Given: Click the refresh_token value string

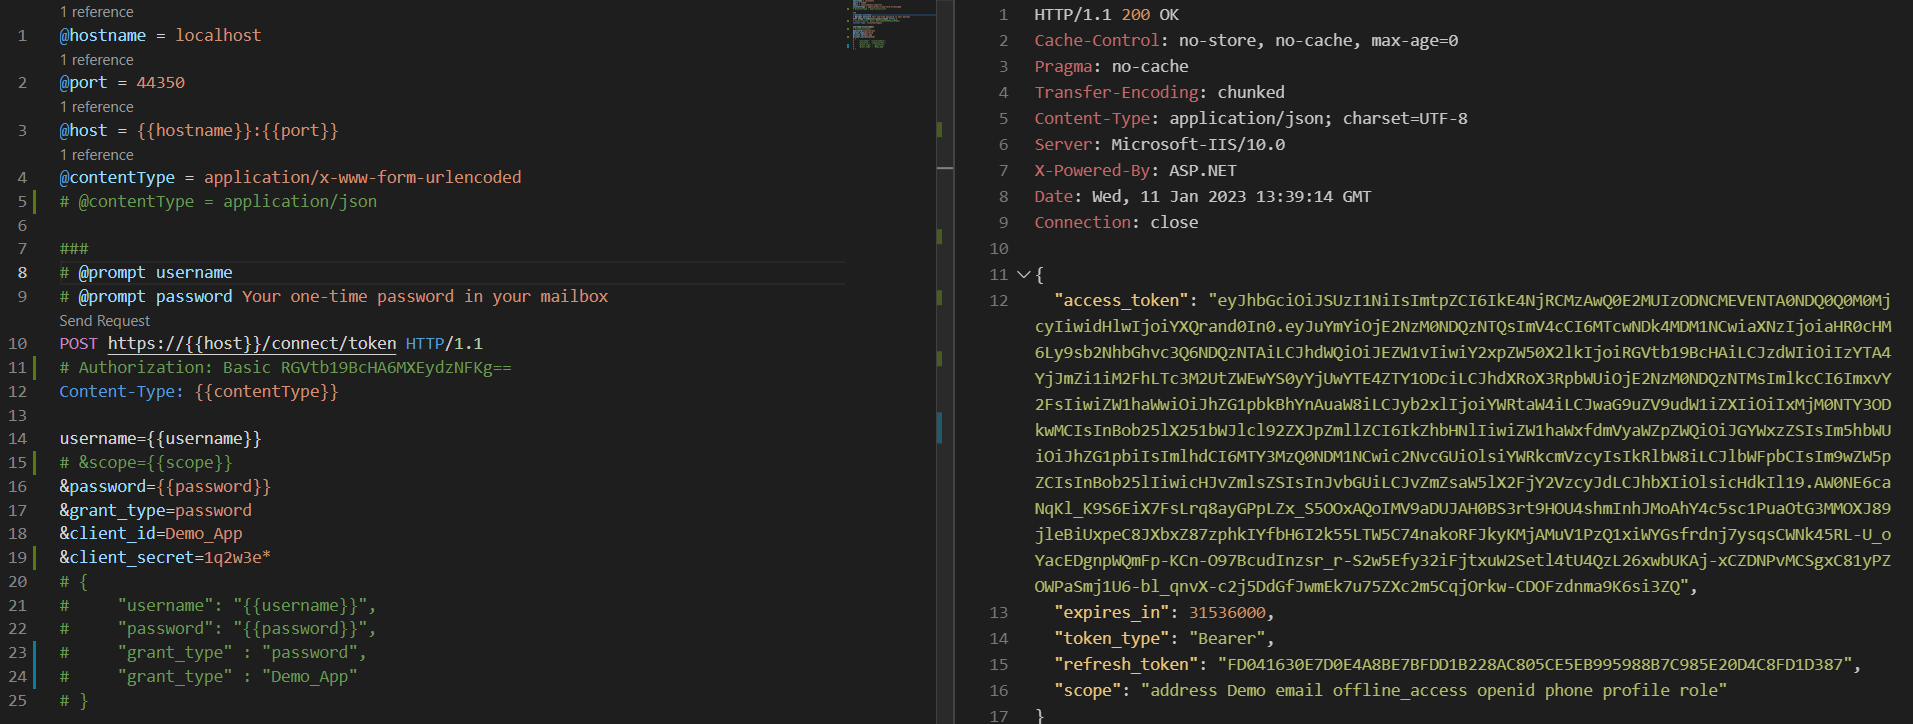Looking at the screenshot, I should point(1534,665).
